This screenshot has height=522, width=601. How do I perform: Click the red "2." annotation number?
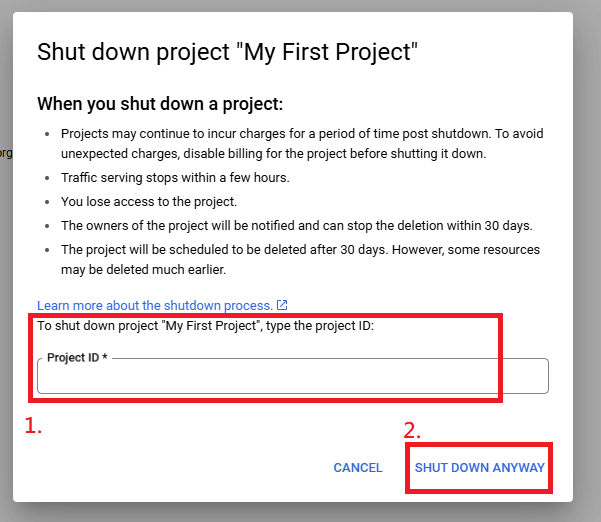[x=412, y=432]
